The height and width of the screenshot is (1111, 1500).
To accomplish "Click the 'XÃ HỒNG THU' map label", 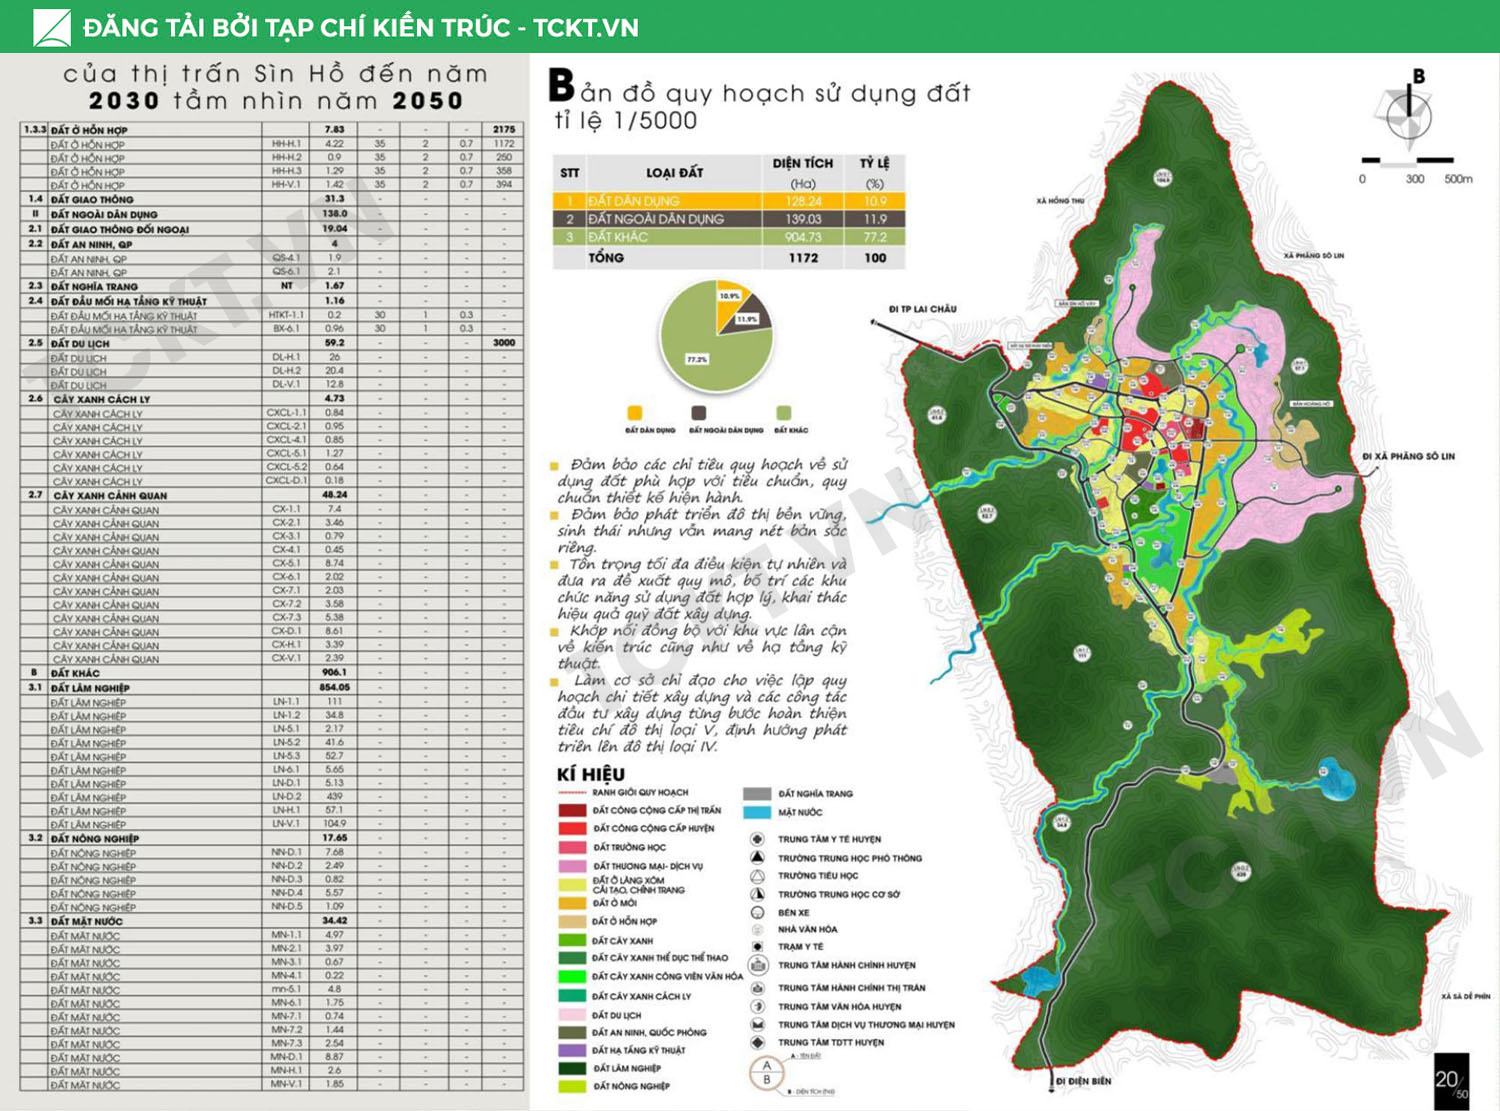I will point(1060,201).
